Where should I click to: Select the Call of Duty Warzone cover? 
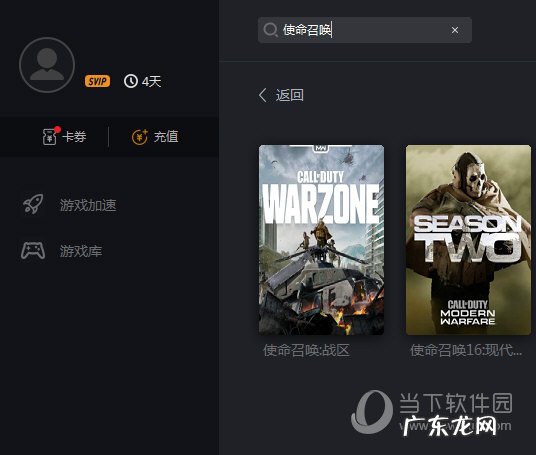[321, 240]
